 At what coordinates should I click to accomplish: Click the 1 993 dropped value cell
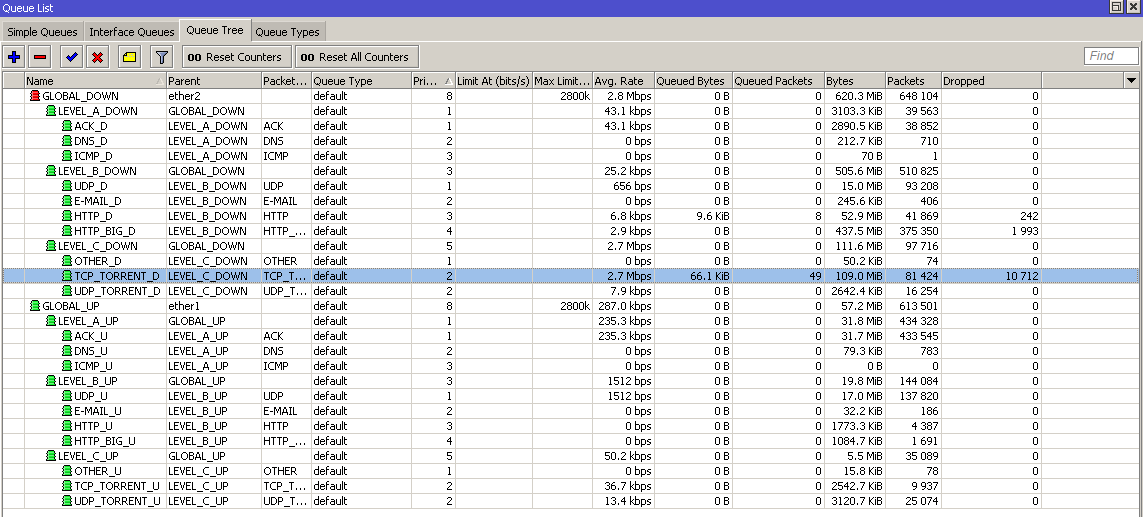(991, 231)
